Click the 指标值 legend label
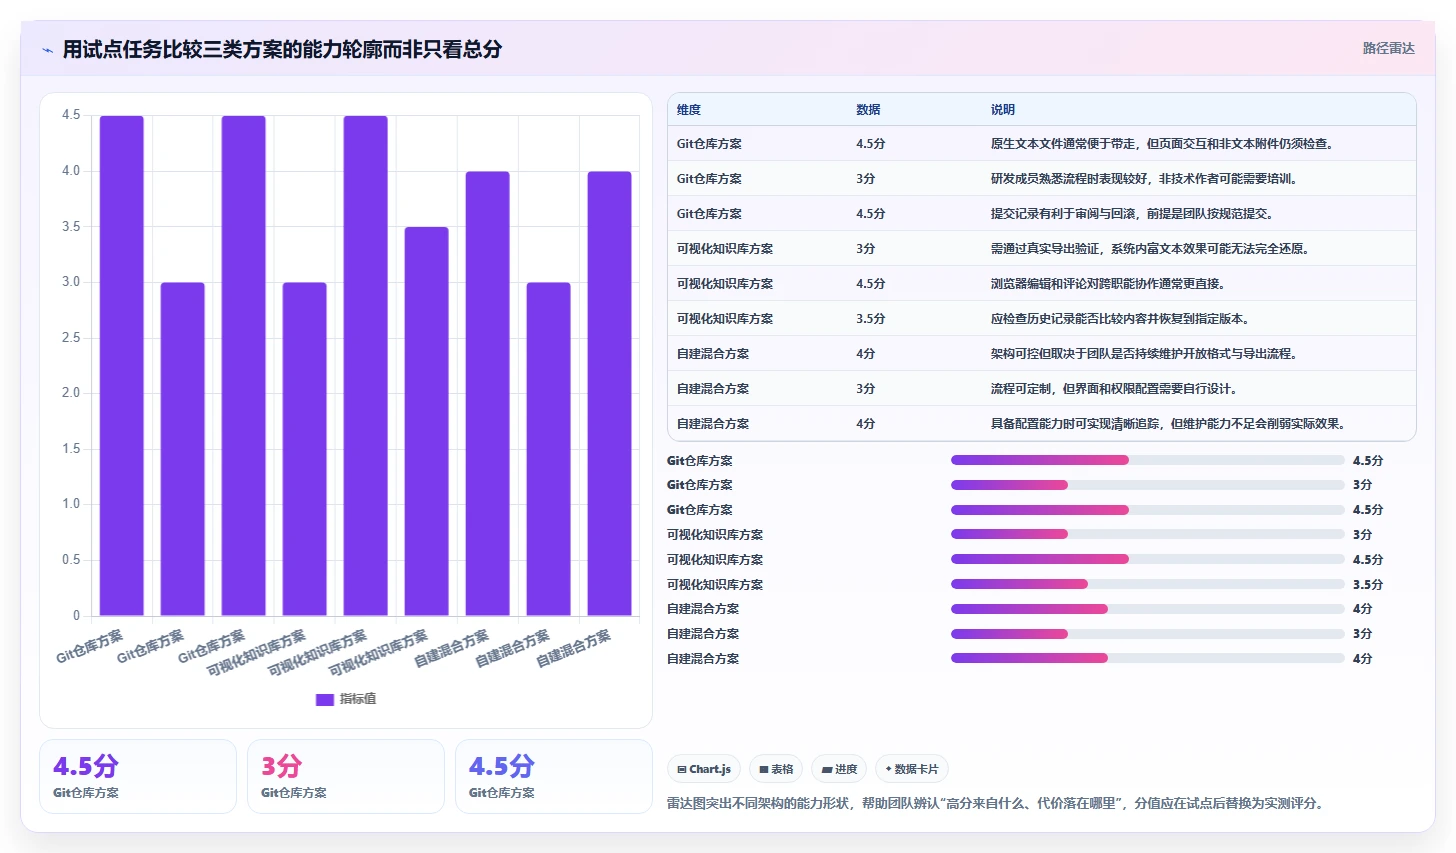The image size is (1456, 853). point(358,699)
